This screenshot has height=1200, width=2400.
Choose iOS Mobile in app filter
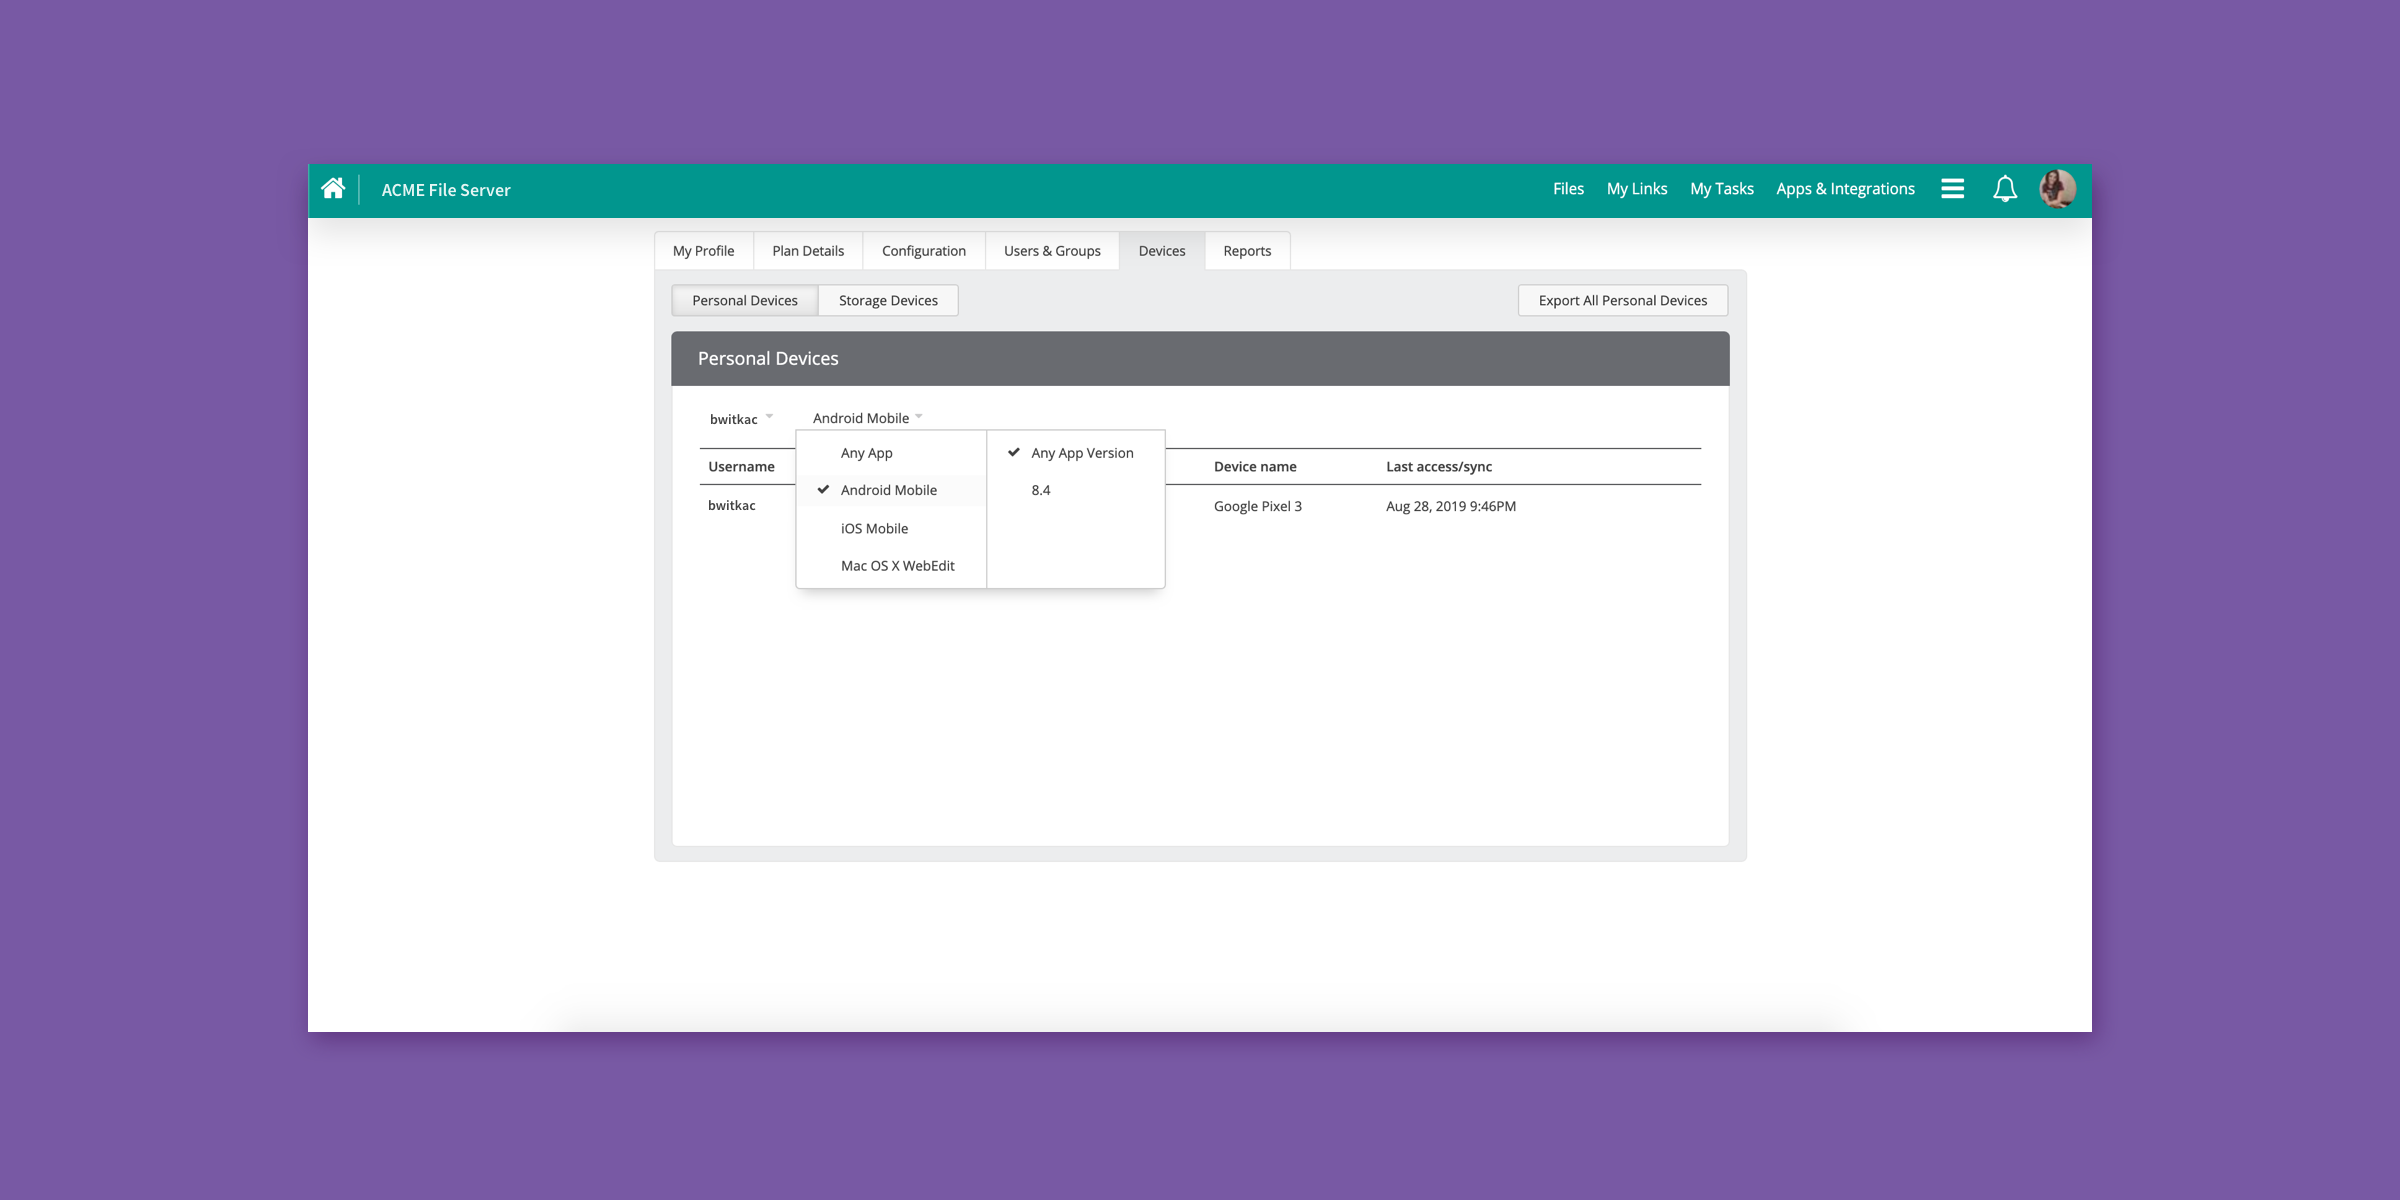(x=874, y=528)
